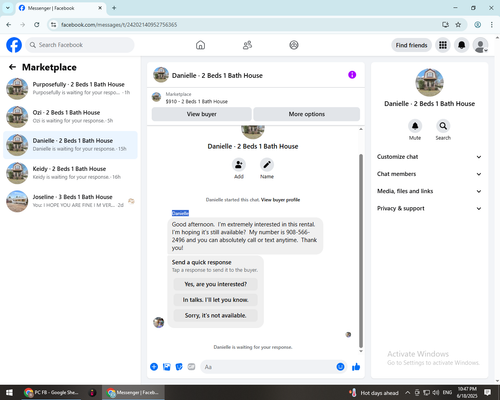Viewport: 500px width, 400px height.
Task: Click the View buyer button
Action: click(x=202, y=114)
